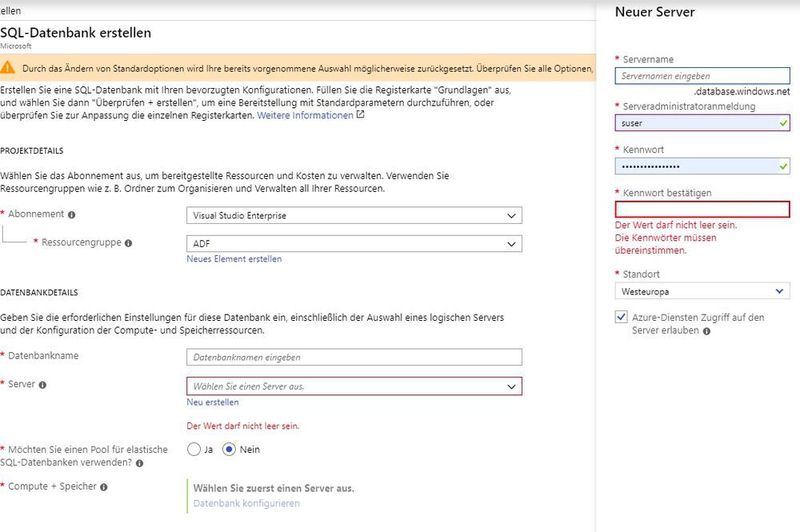800x532 pixels.
Task: Click the info icon beside Server label
Action: [43, 385]
